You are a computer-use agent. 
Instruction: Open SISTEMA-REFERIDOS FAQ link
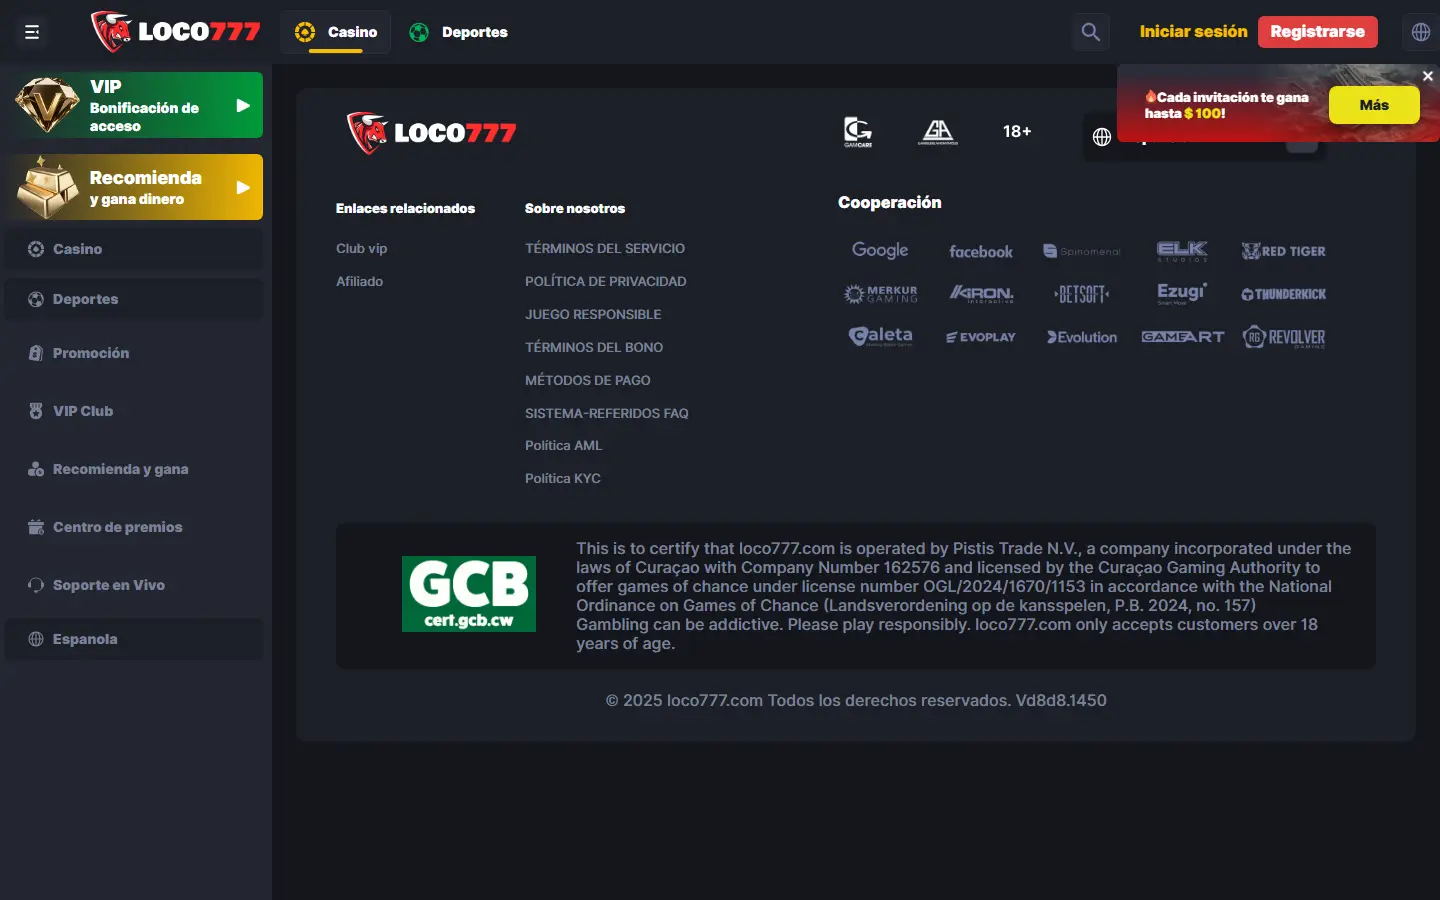click(x=607, y=413)
